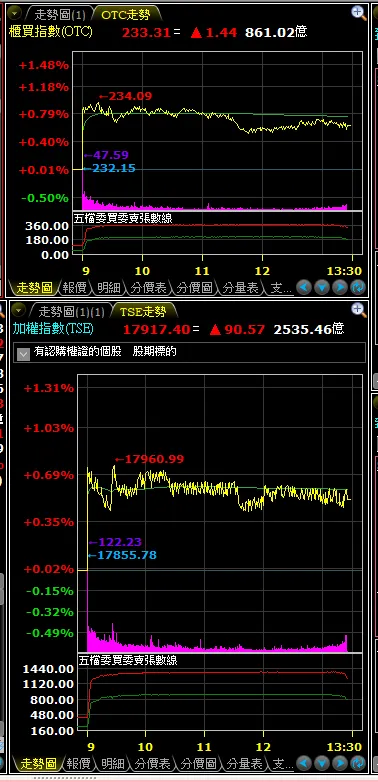Open 分價圖 bottom tab in TSE panel
The height and width of the screenshot is (782, 378).
click(199, 764)
